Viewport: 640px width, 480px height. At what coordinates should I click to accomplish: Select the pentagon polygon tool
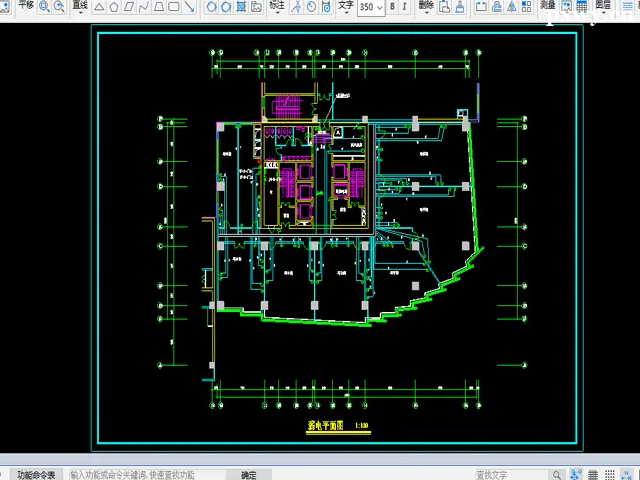coord(114,6)
